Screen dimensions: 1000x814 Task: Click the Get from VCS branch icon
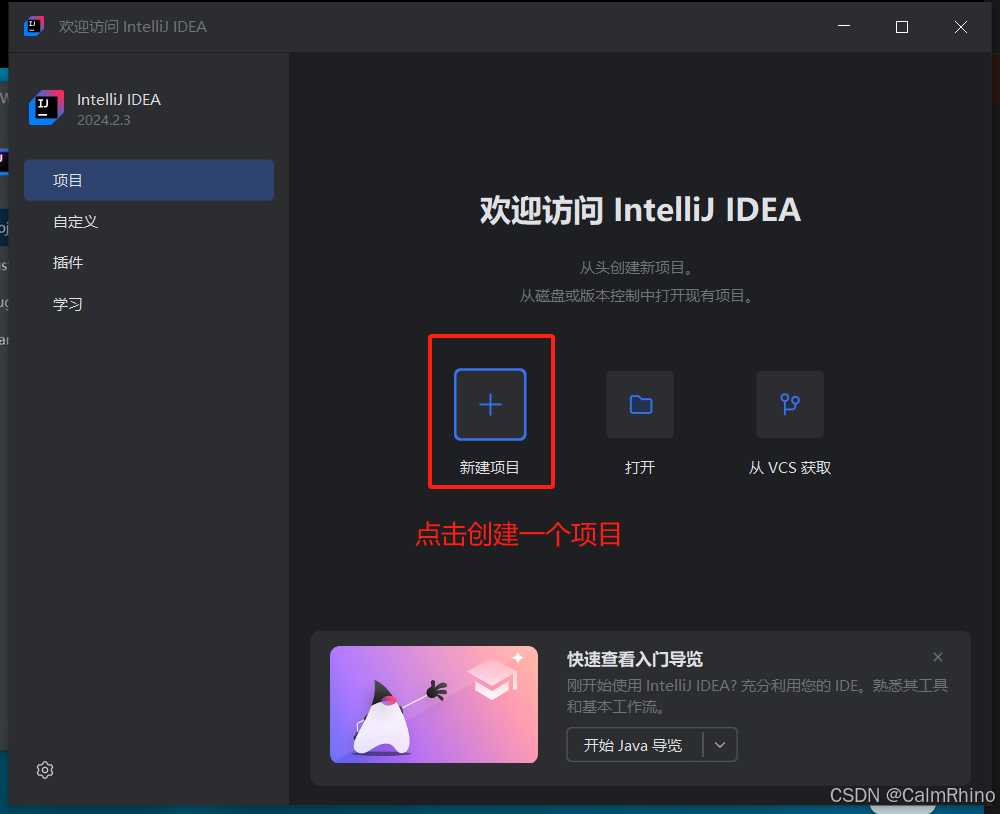pyautogui.click(x=790, y=404)
